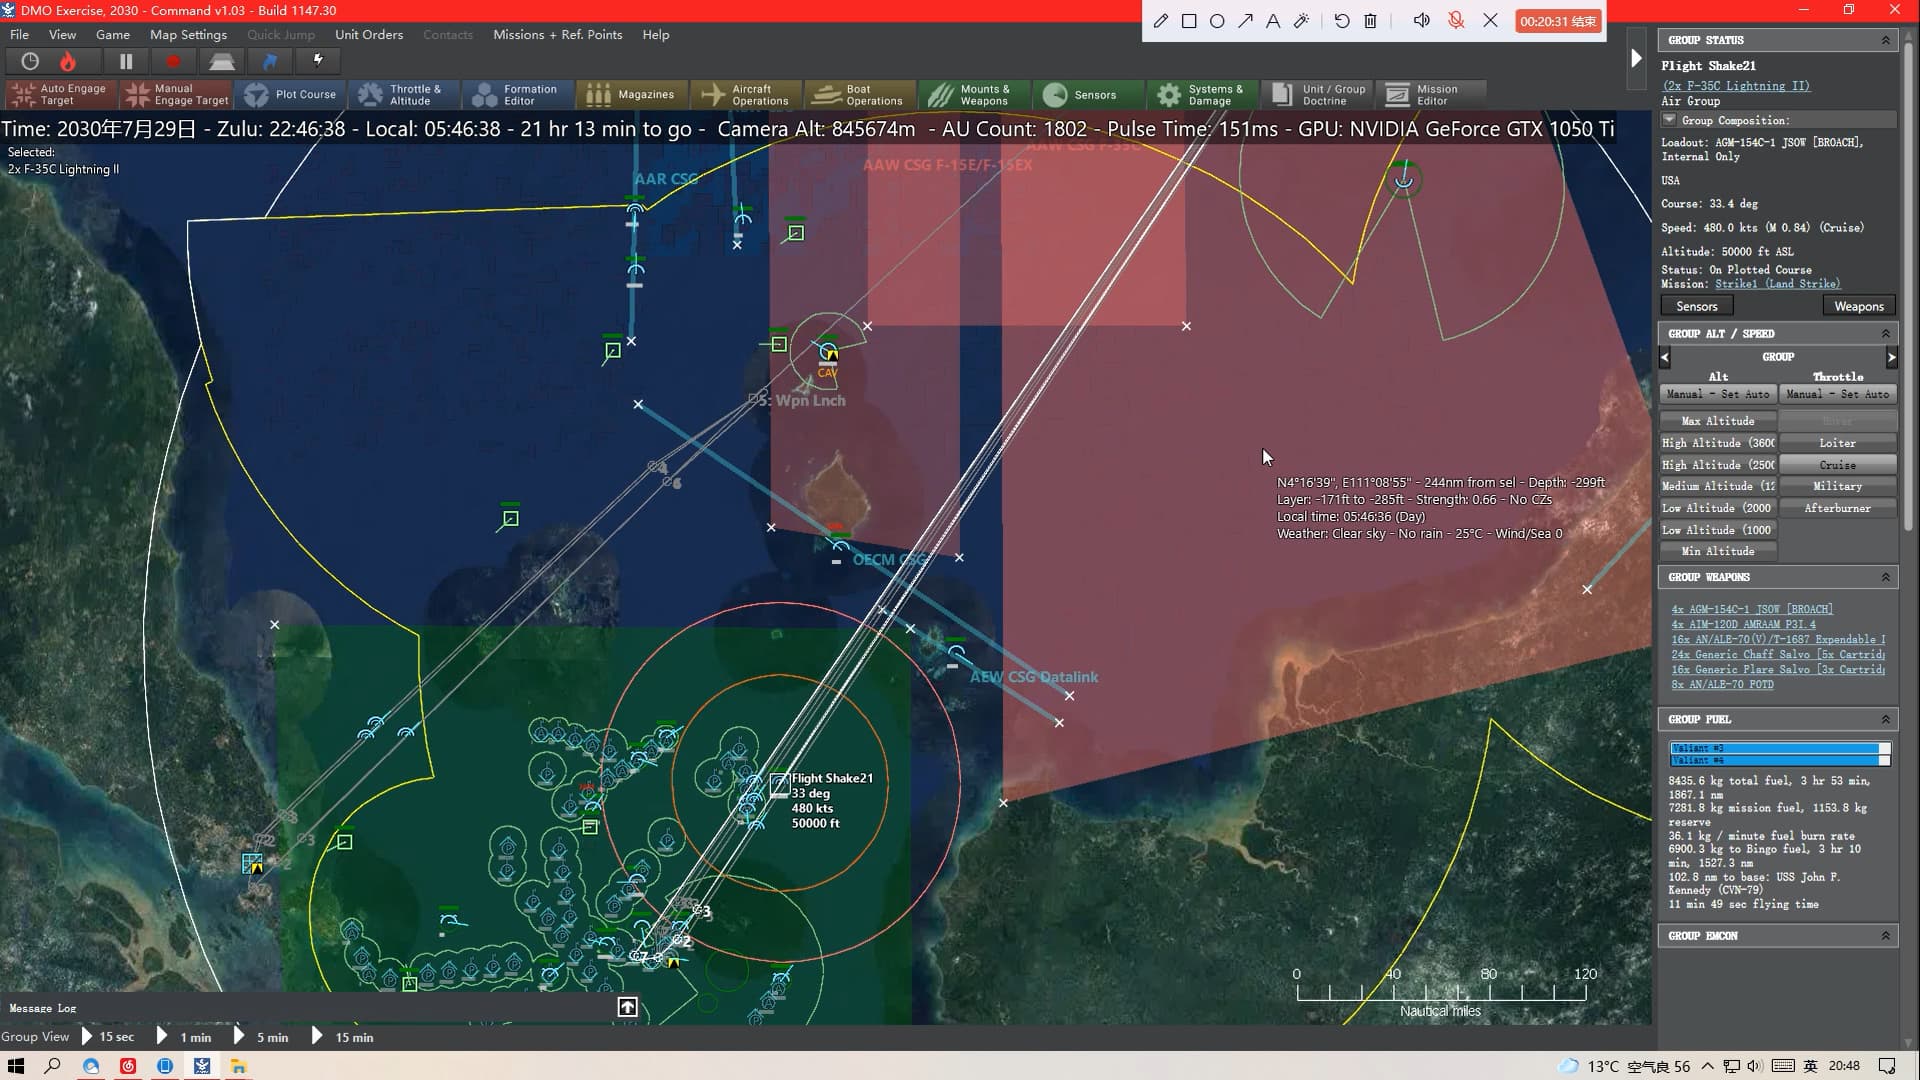Click the Sensors button in Group Status
The width and height of the screenshot is (1920, 1080).
tap(1697, 306)
